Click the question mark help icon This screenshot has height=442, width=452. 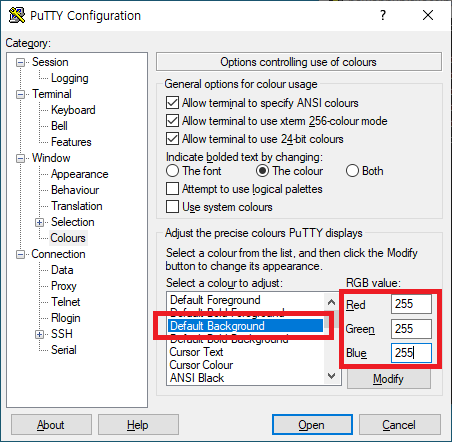pos(383,15)
